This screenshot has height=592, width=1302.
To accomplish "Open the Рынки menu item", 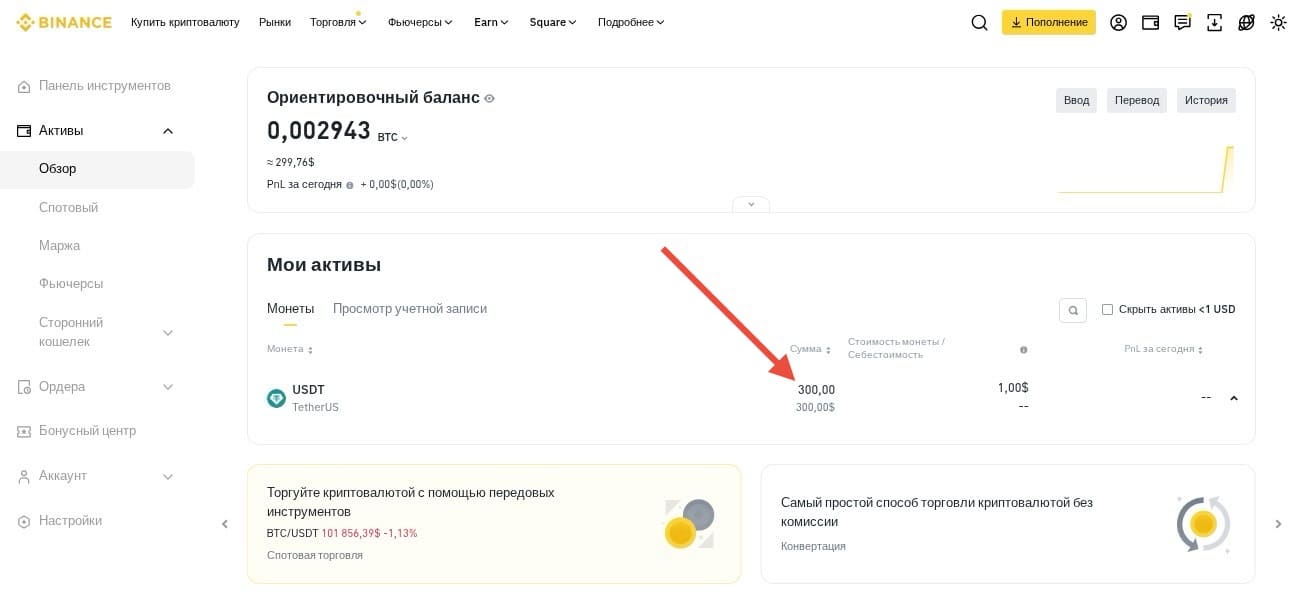I will (x=275, y=22).
